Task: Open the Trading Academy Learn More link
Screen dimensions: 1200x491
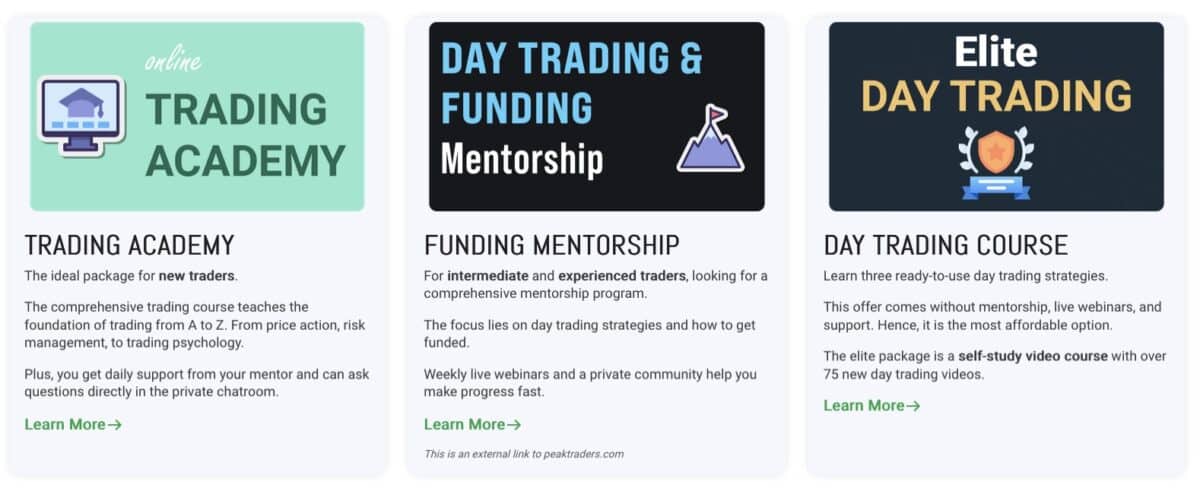Action: 65,425
